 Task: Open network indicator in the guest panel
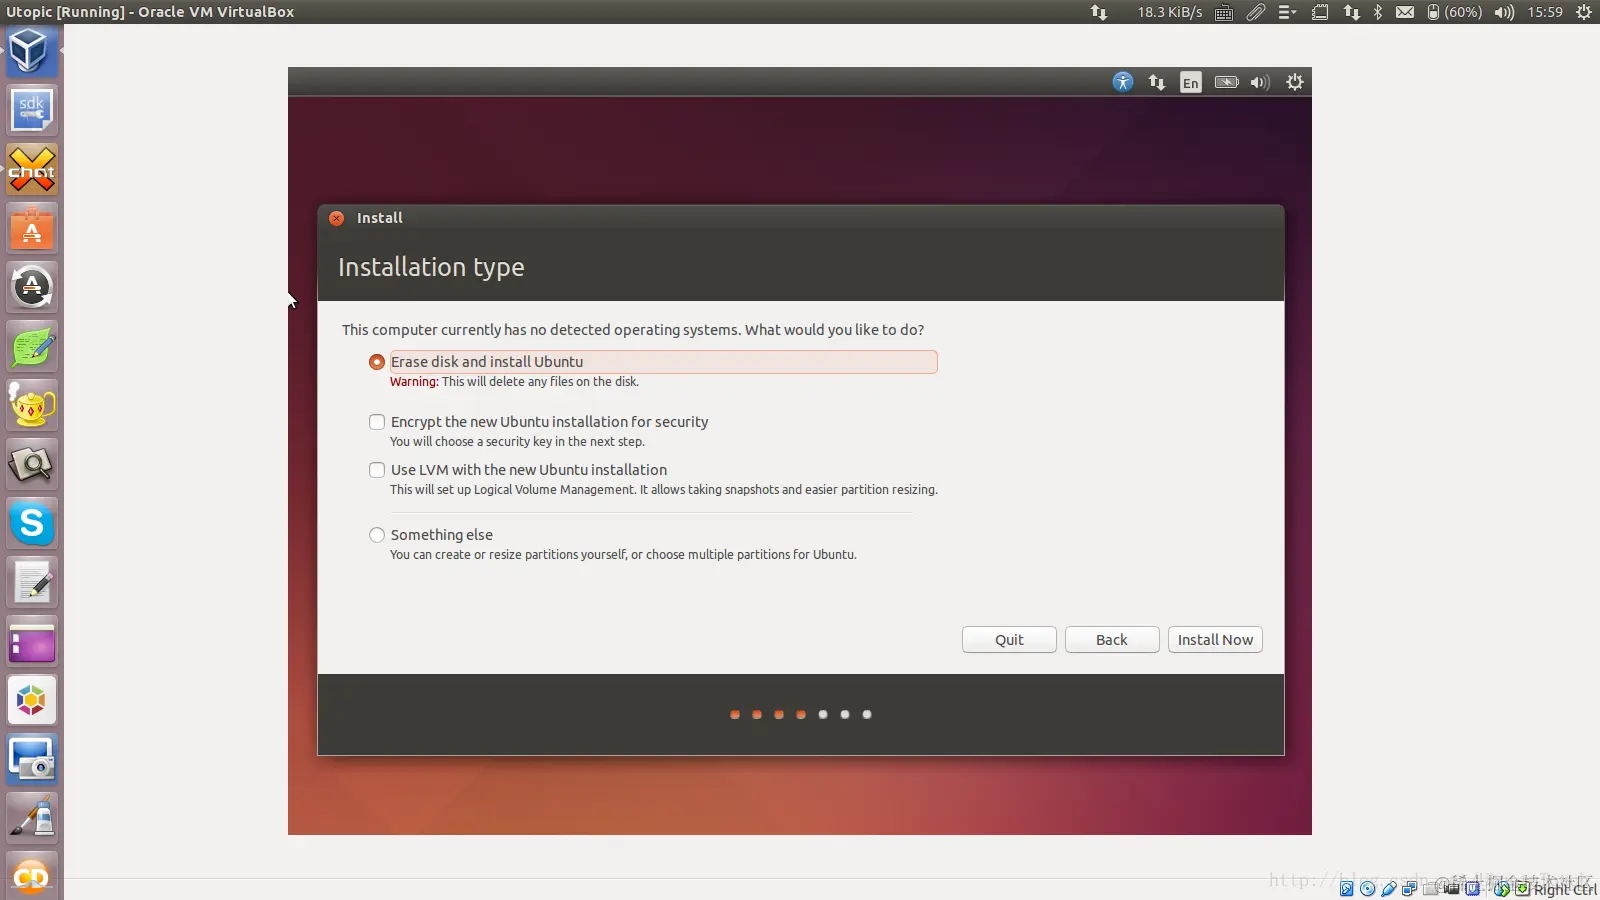(x=1157, y=82)
